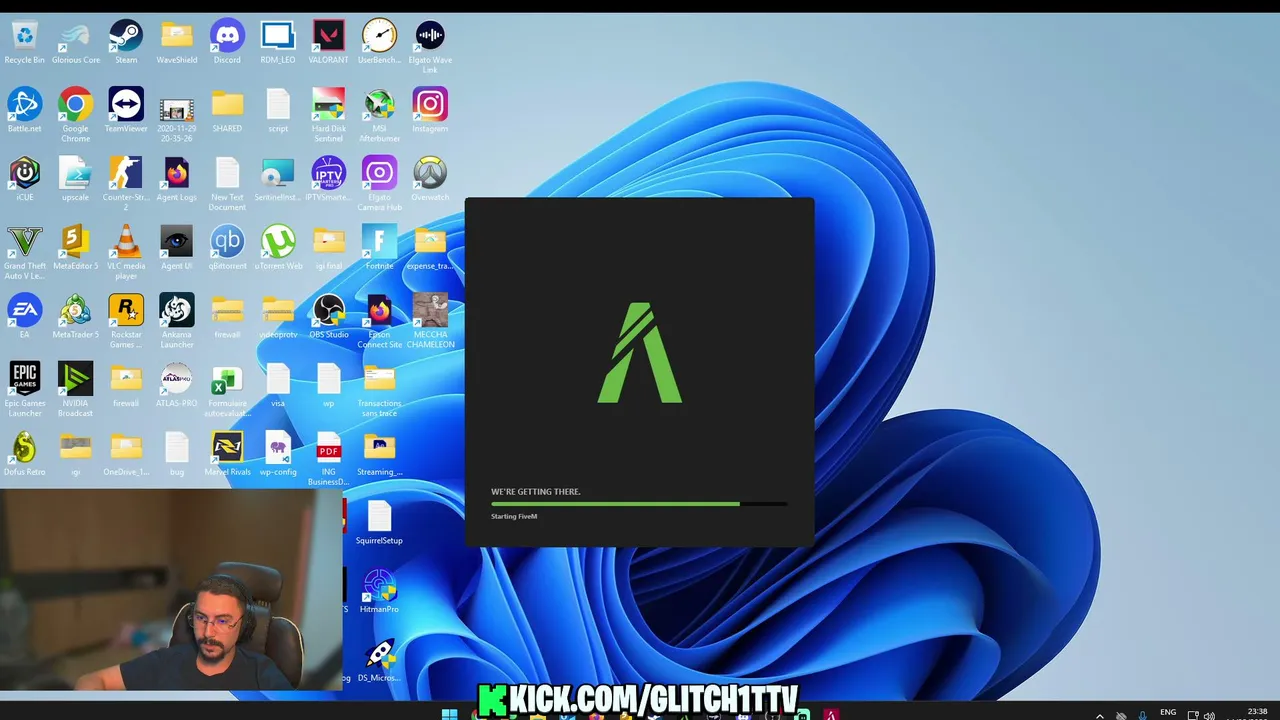Open the expense_tra... folder
Viewport: 1280px width, 720px height.
[430, 242]
